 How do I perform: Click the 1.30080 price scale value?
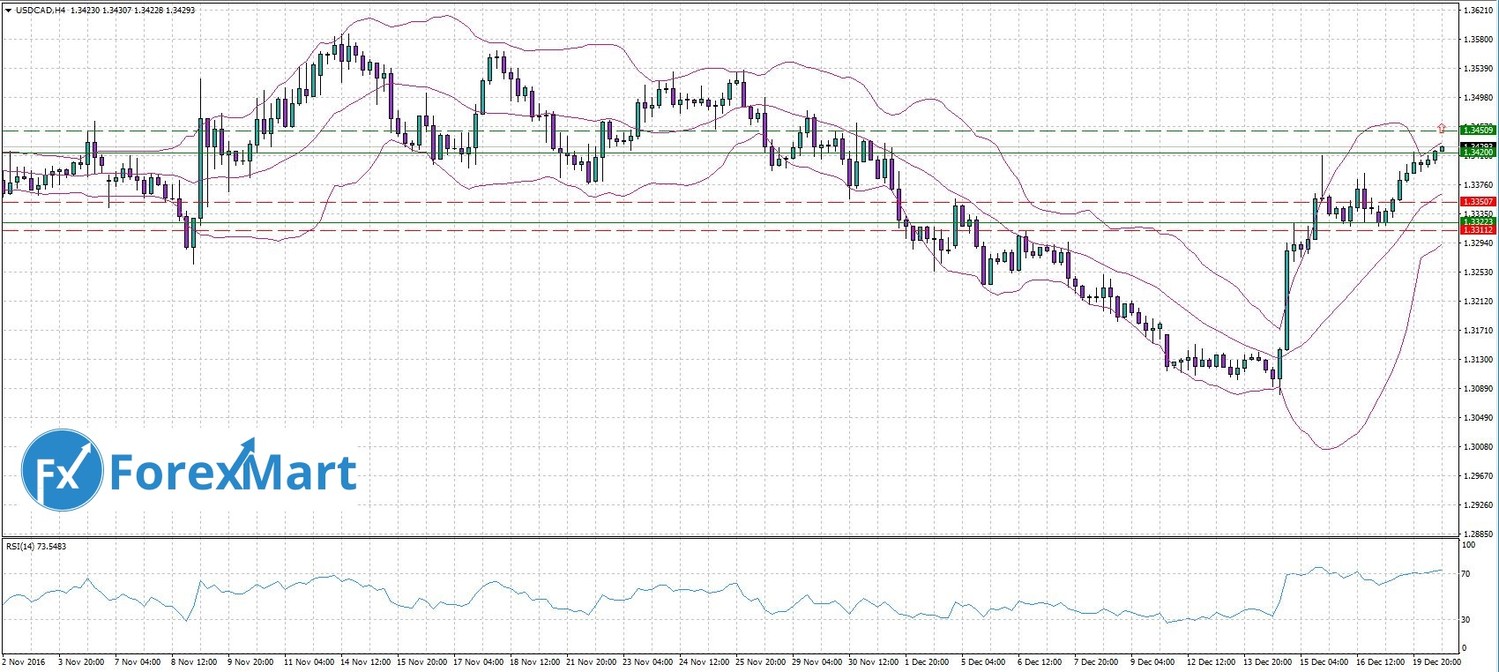pos(1477,447)
